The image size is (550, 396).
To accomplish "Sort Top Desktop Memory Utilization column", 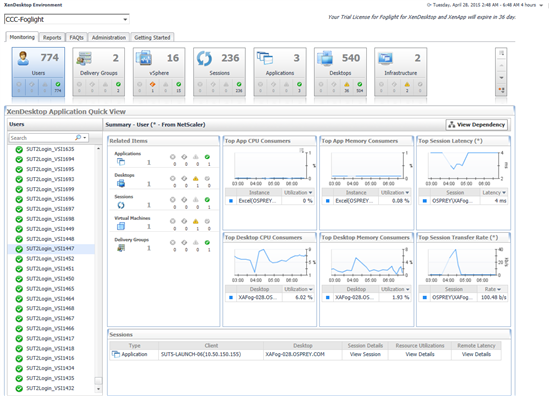I will click(394, 289).
